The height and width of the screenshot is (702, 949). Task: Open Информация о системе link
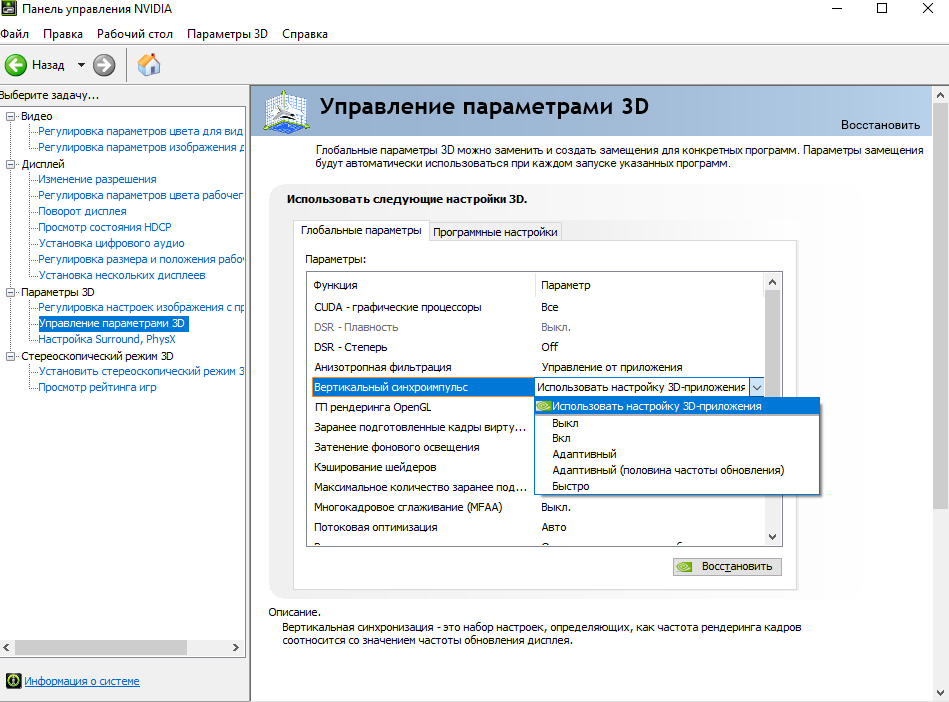pos(82,681)
